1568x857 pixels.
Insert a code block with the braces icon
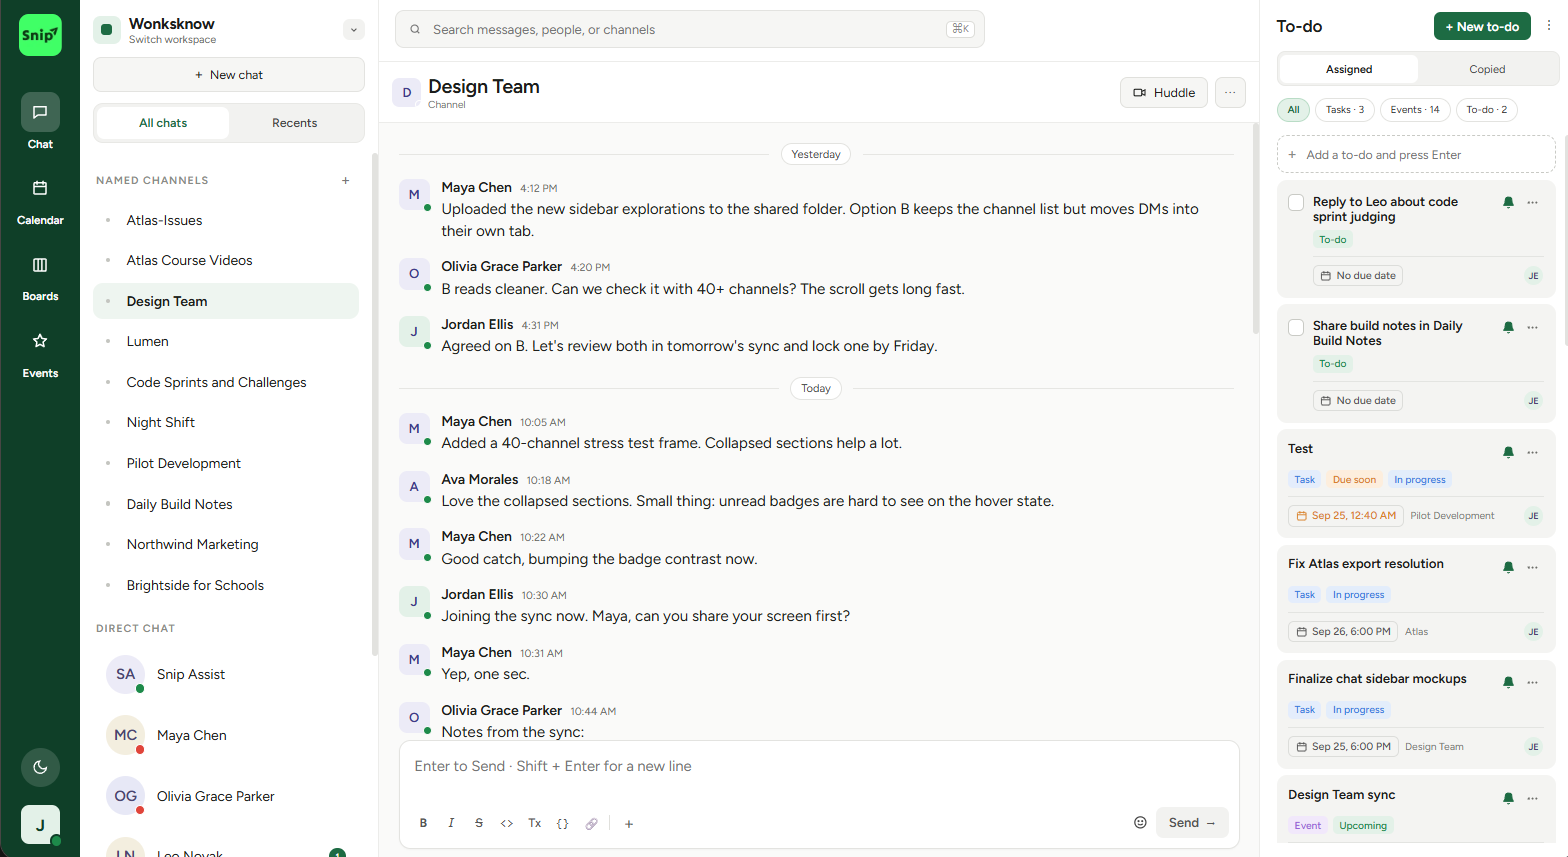tap(563, 823)
